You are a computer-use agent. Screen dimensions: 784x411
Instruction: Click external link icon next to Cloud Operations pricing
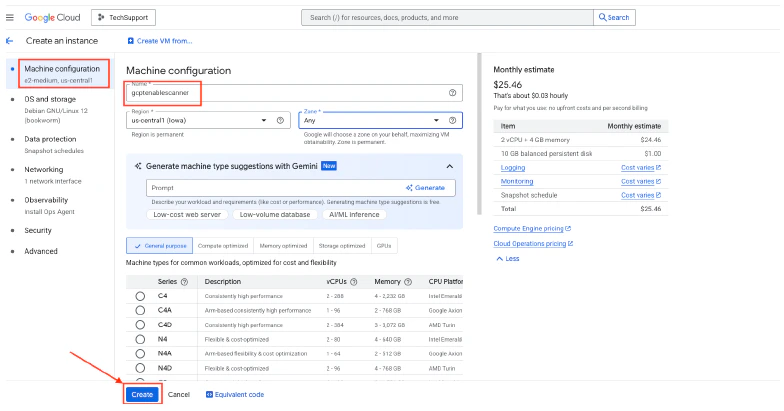coord(570,244)
